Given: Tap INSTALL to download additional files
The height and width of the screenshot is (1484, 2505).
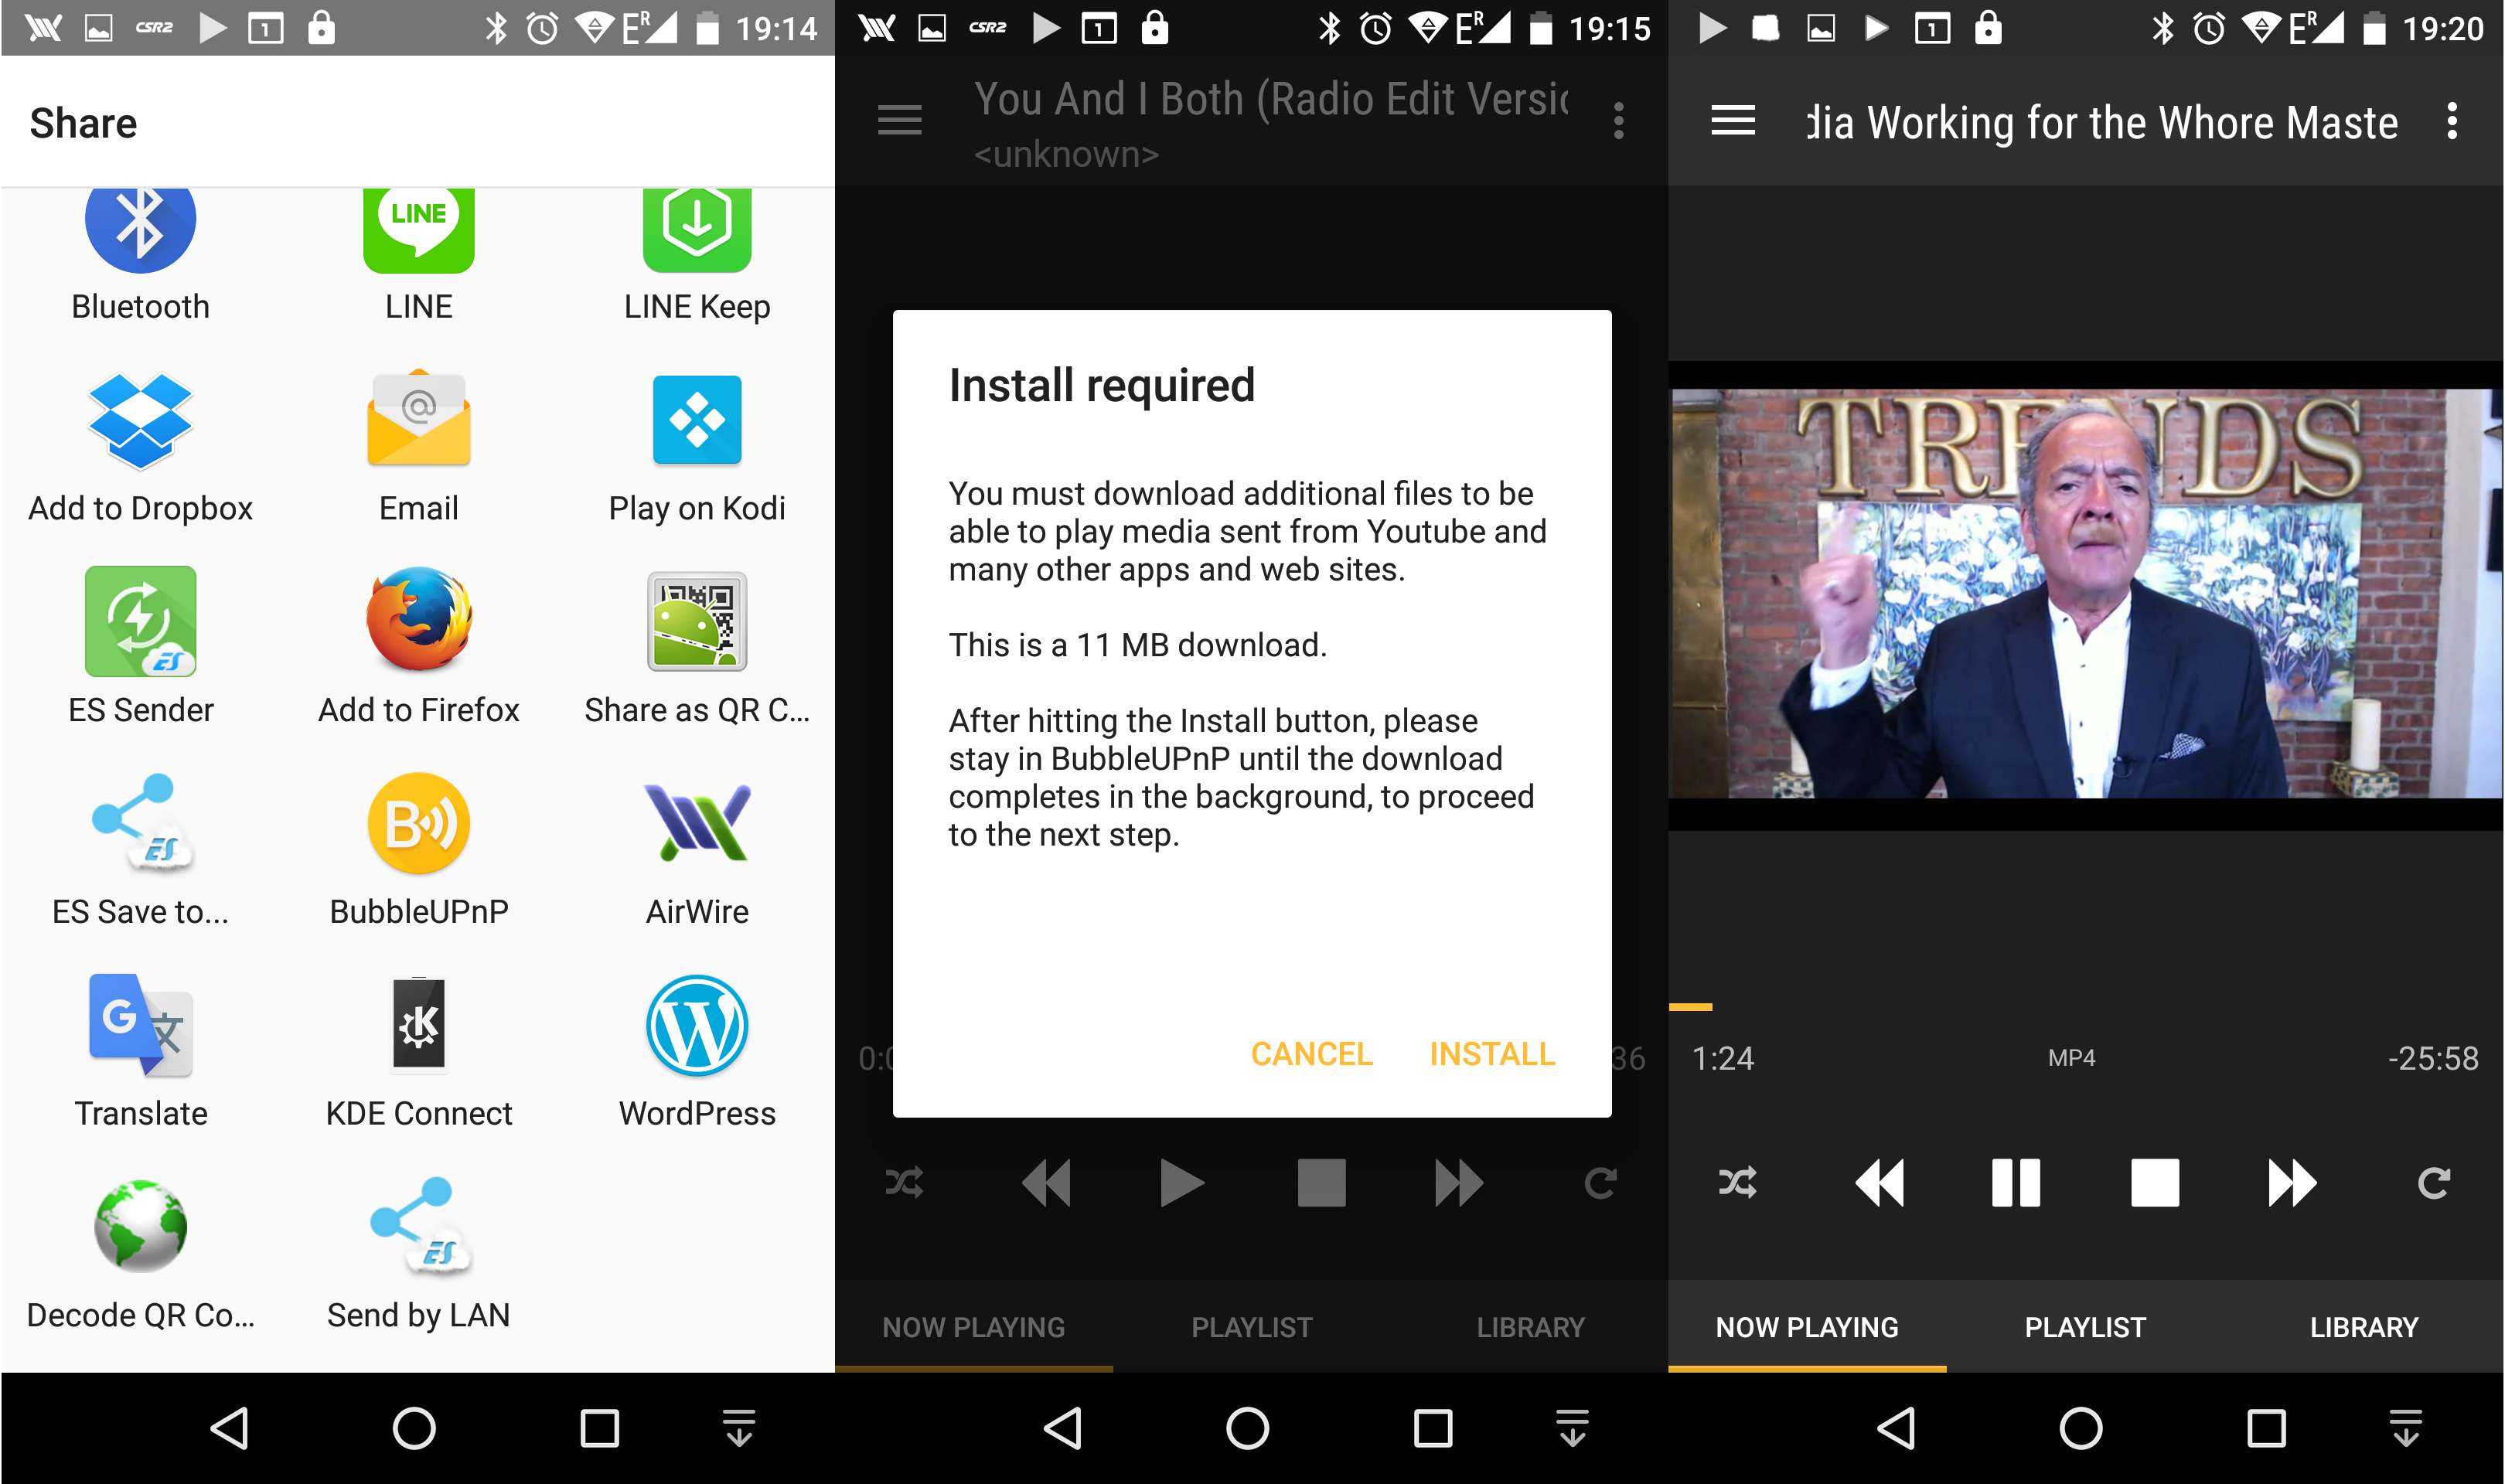Looking at the screenshot, I should click(x=1492, y=1054).
